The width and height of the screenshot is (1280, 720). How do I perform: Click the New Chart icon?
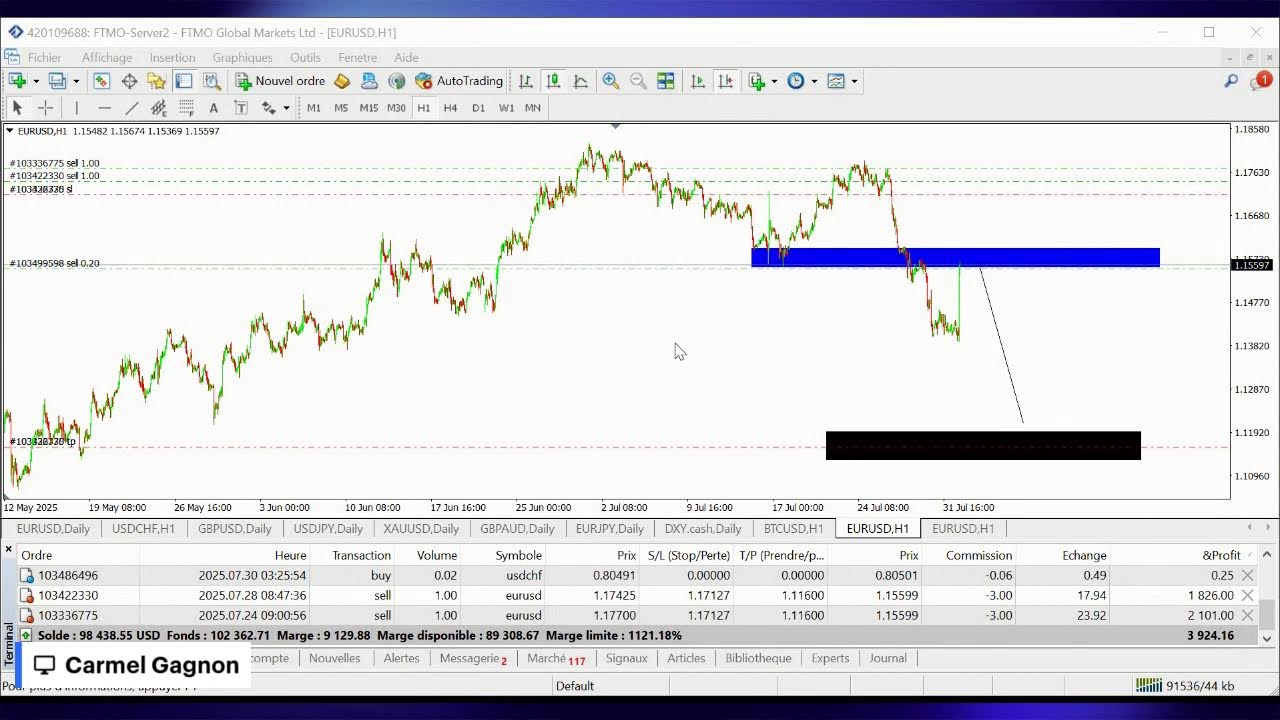coord(17,81)
